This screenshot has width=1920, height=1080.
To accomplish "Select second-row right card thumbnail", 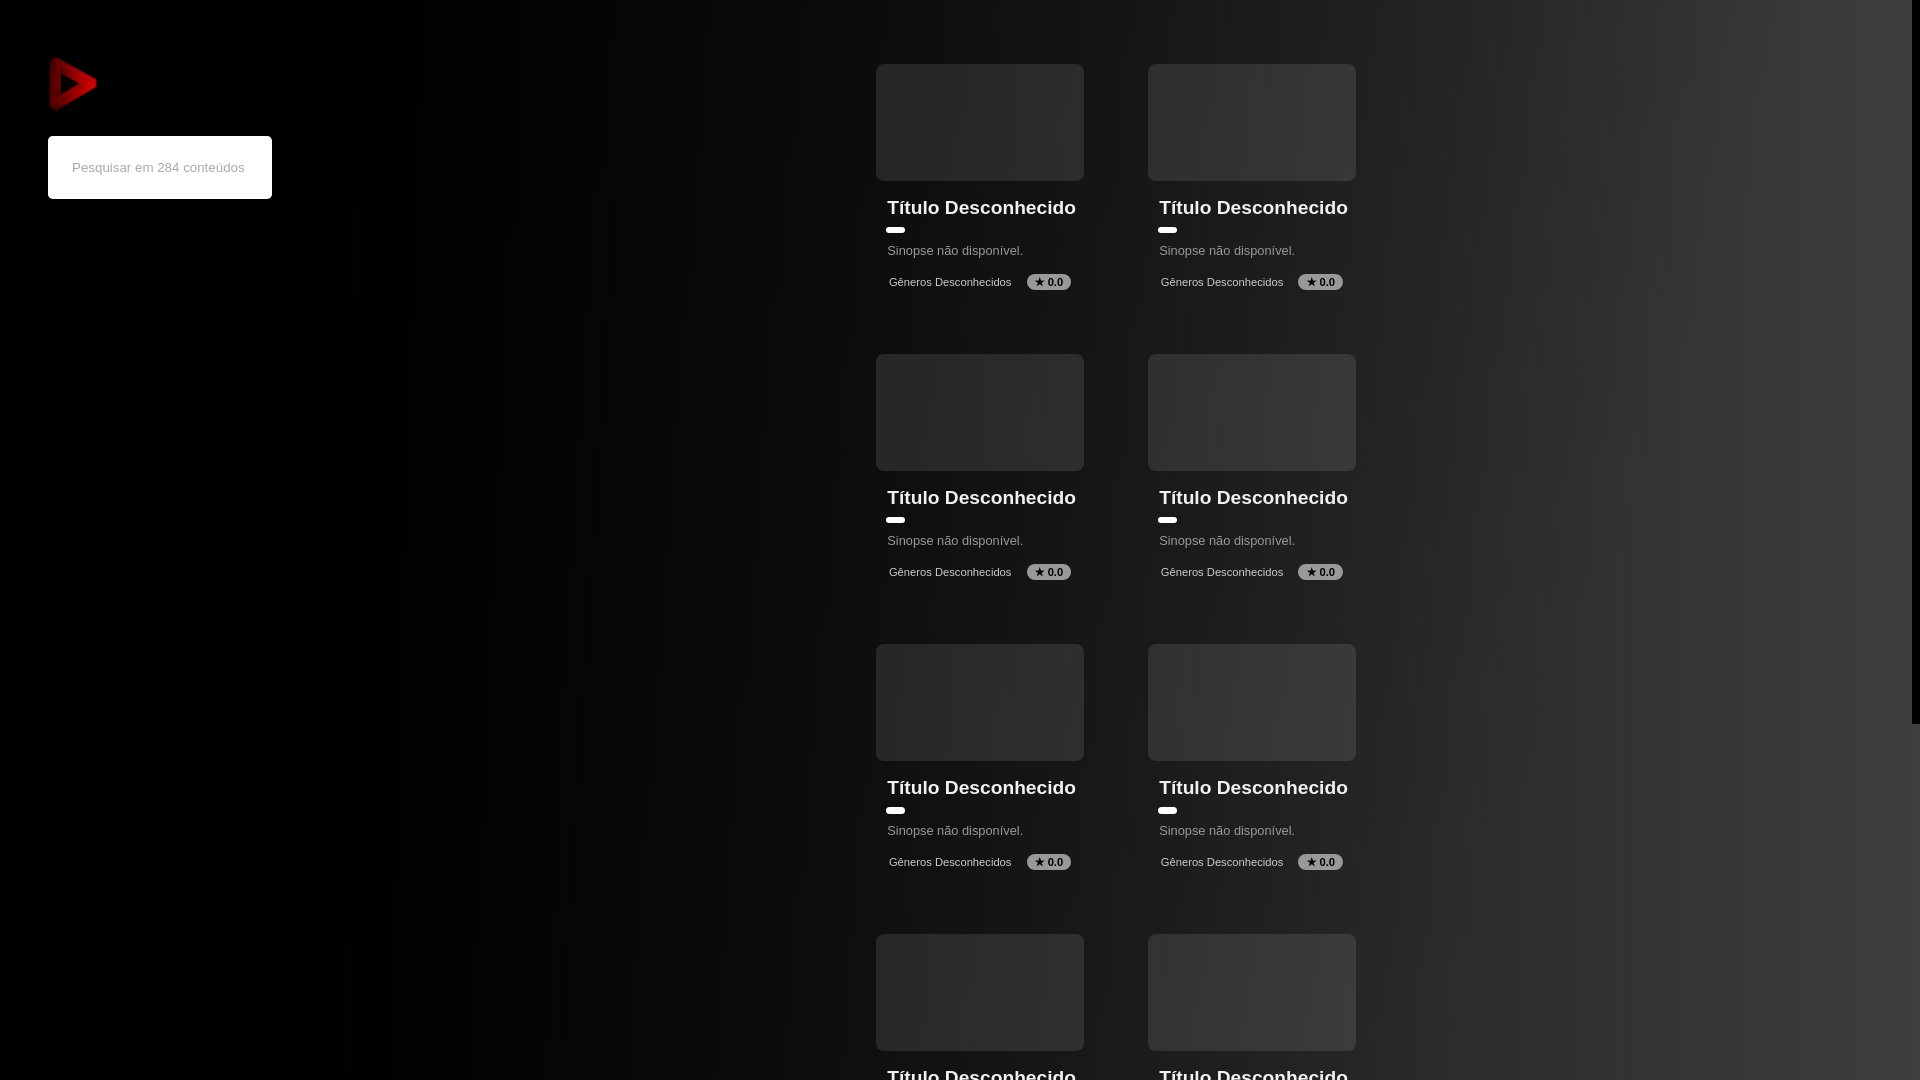I will [1251, 412].
